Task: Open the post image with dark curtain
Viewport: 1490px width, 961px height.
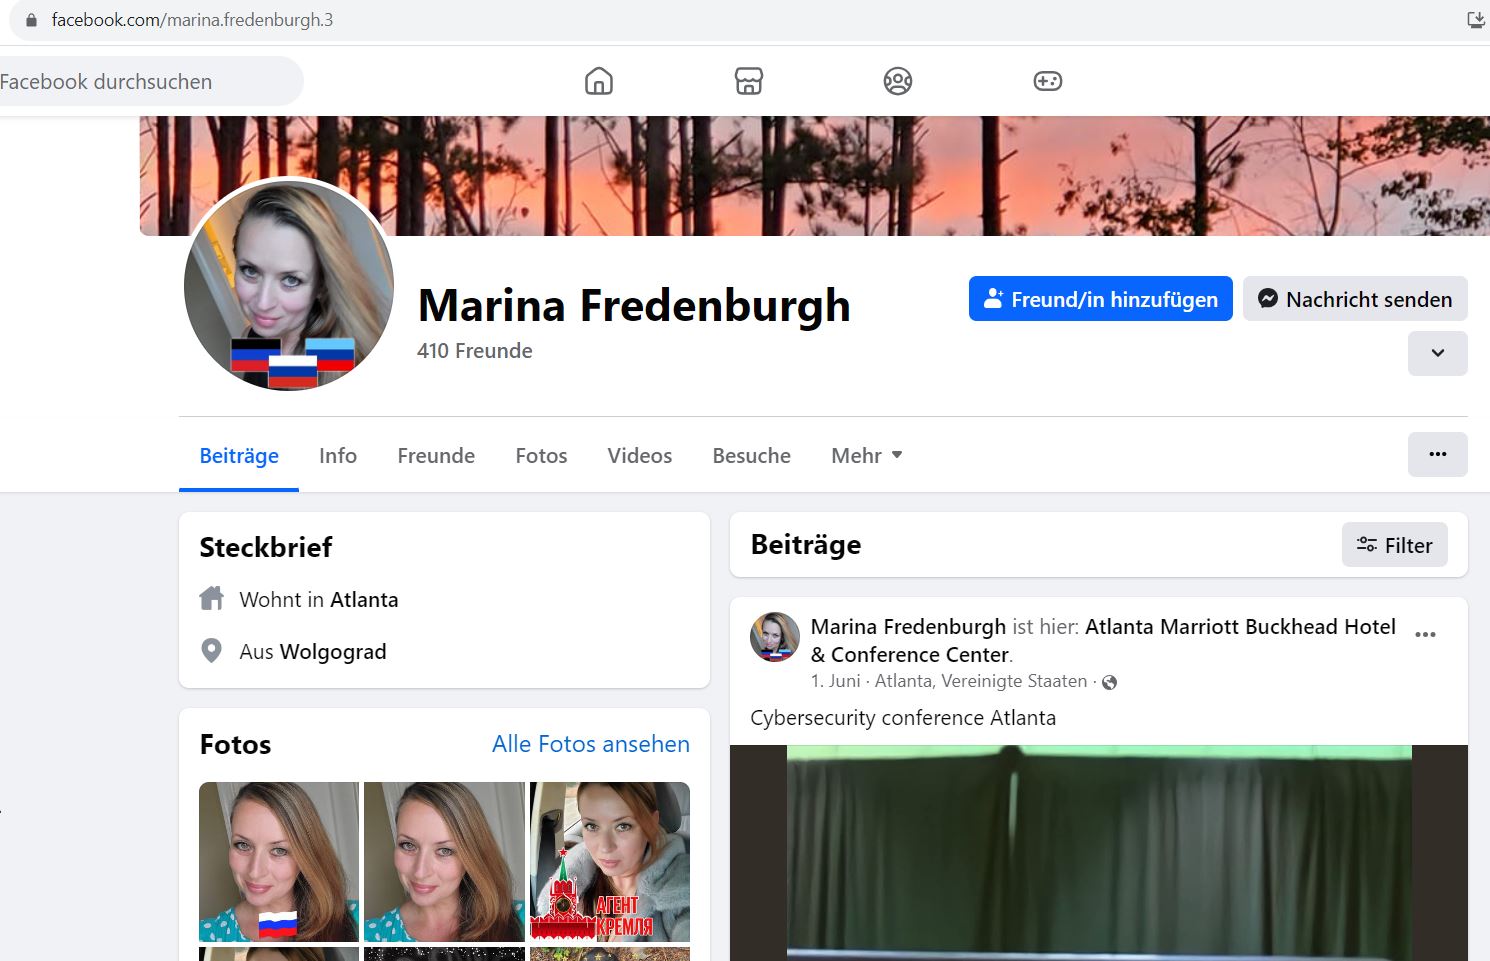Action: pos(1099,853)
